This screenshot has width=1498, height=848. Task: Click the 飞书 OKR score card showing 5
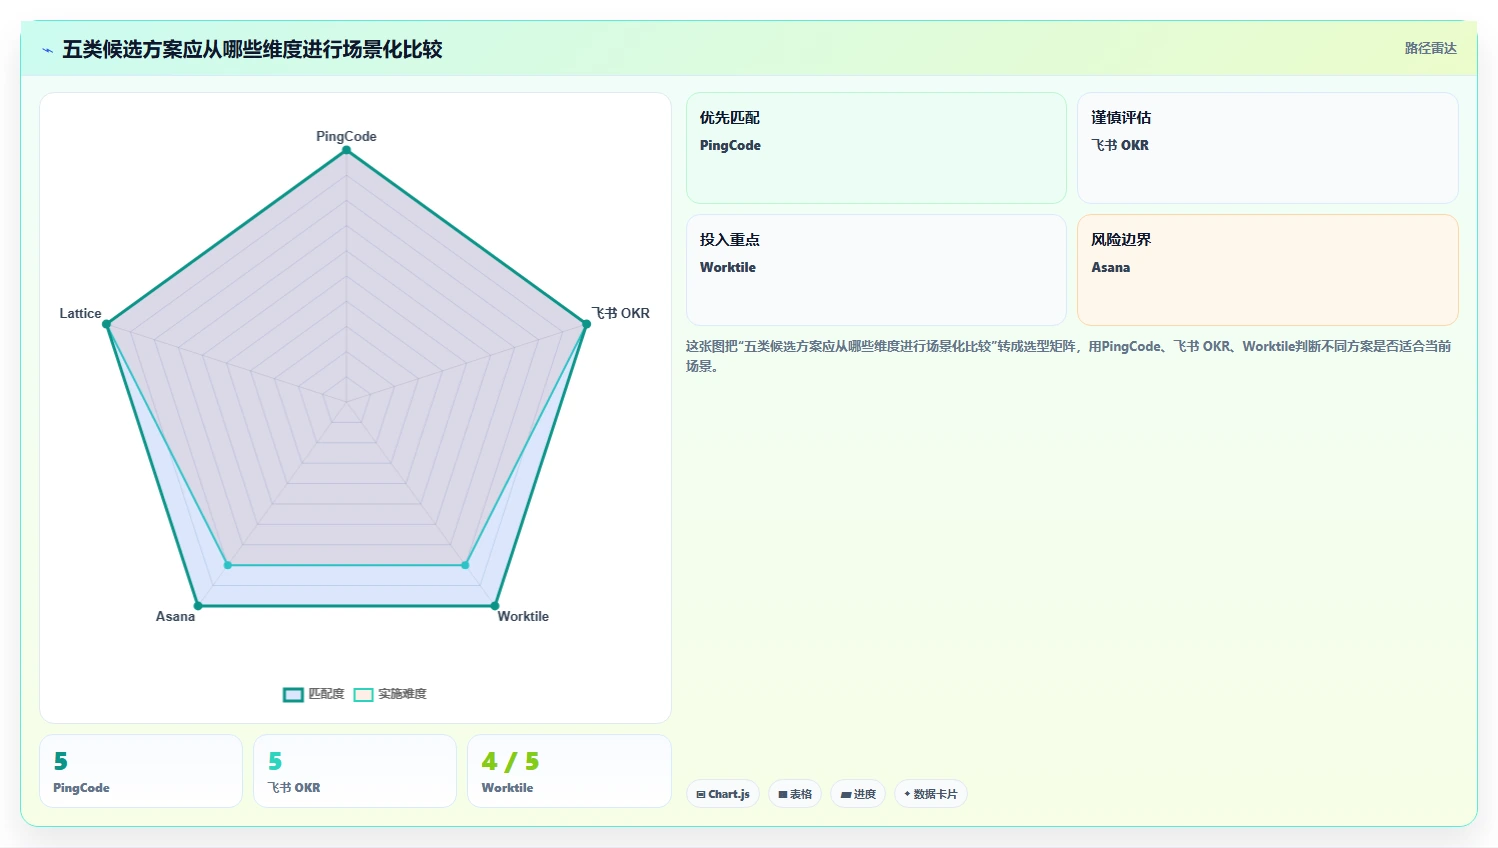355,771
